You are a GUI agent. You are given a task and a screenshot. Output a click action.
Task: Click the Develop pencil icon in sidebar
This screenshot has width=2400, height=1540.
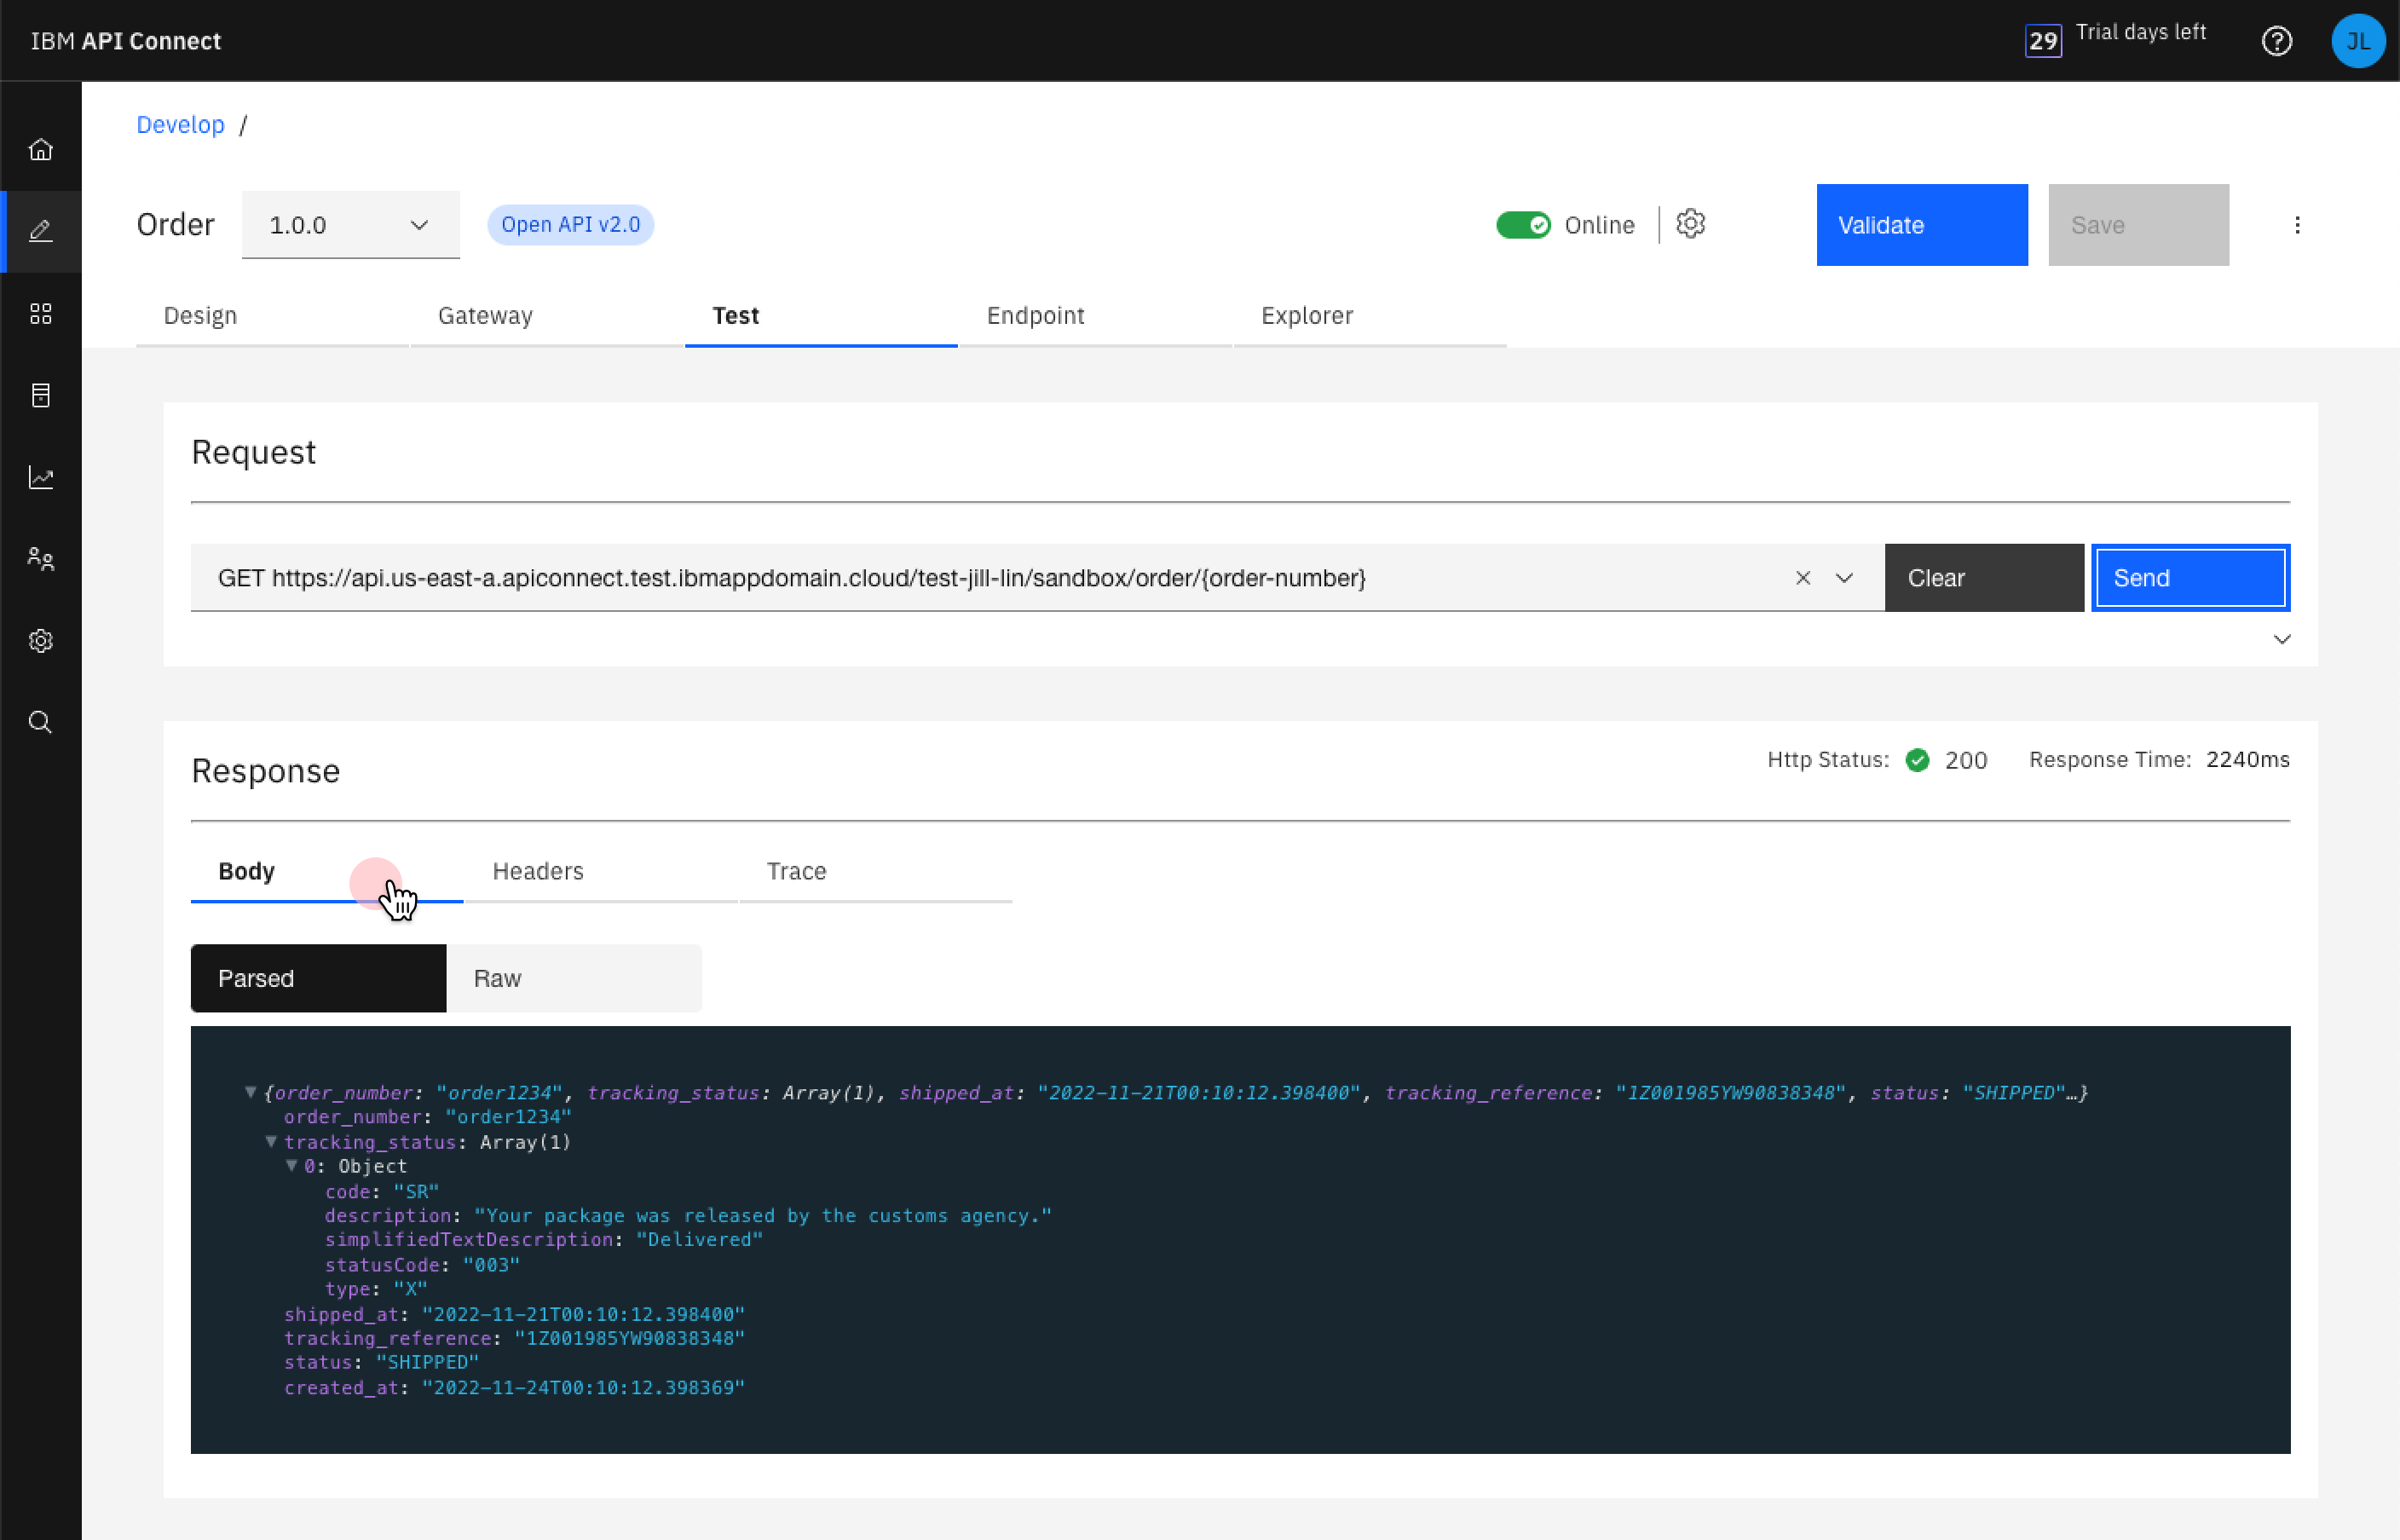point(40,231)
